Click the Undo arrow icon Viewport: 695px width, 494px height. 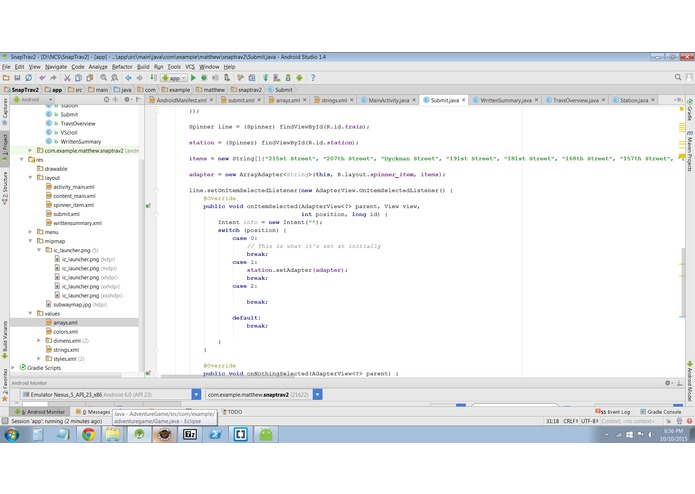coord(43,78)
